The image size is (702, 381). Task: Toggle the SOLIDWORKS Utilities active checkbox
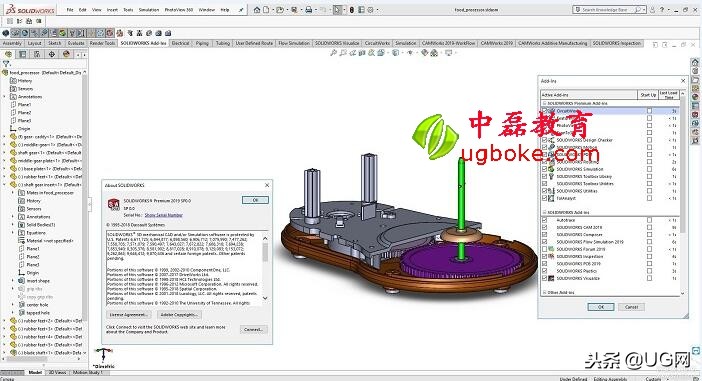(x=545, y=191)
